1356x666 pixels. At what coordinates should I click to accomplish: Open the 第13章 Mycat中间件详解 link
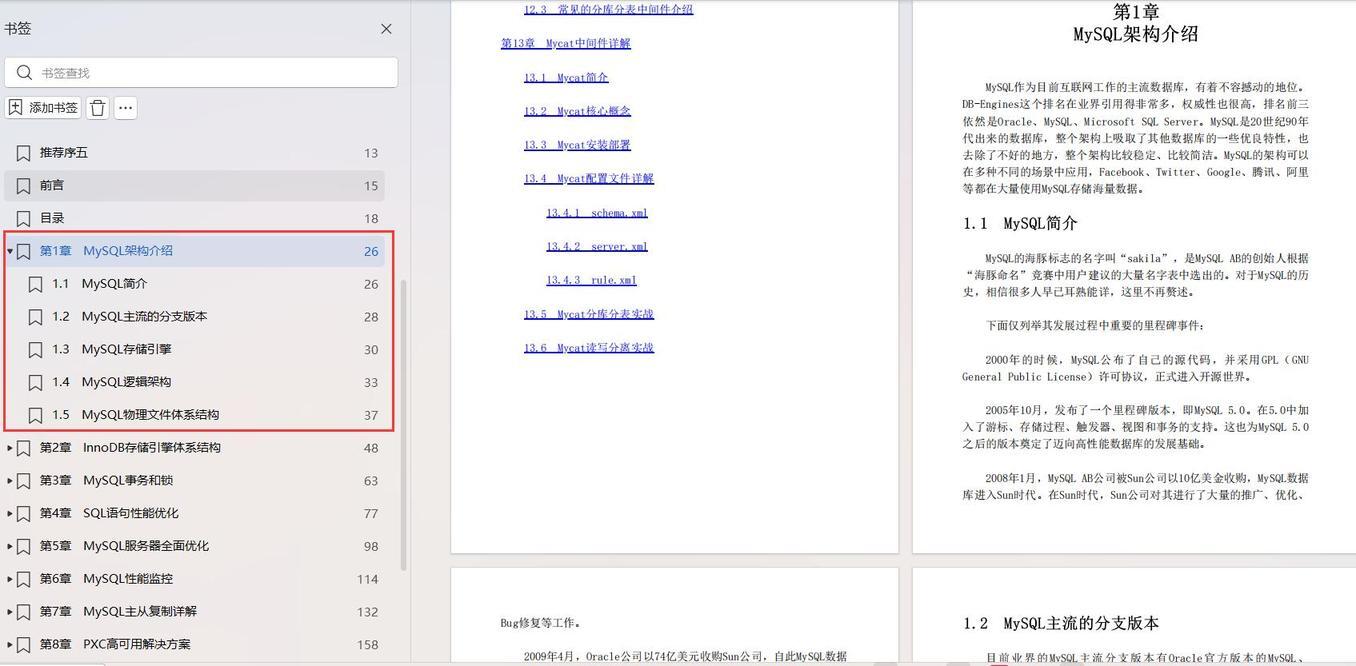point(566,43)
